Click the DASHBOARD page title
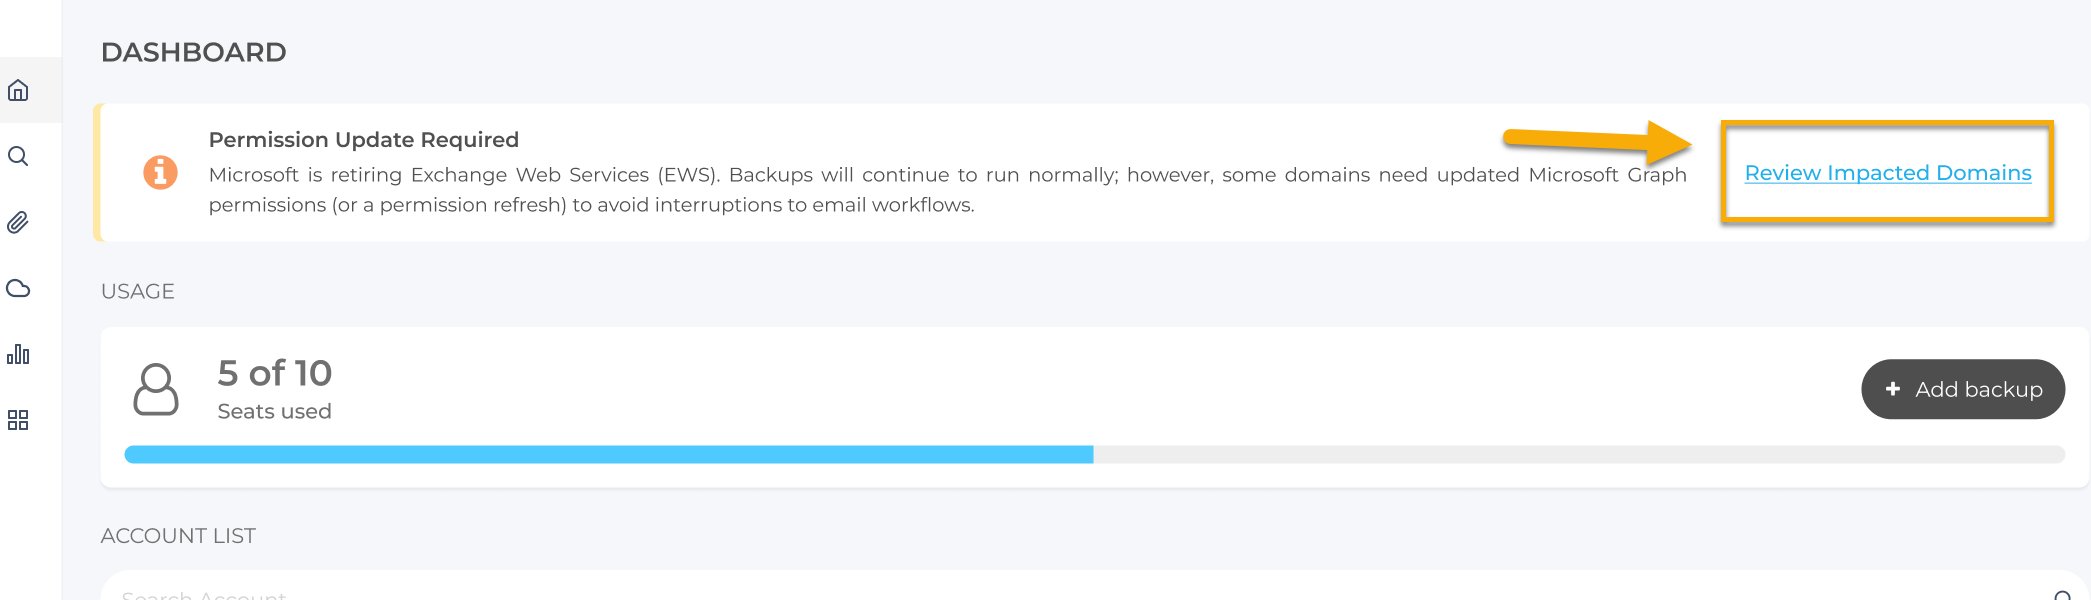The image size is (2091, 600). tap(194, 52)
